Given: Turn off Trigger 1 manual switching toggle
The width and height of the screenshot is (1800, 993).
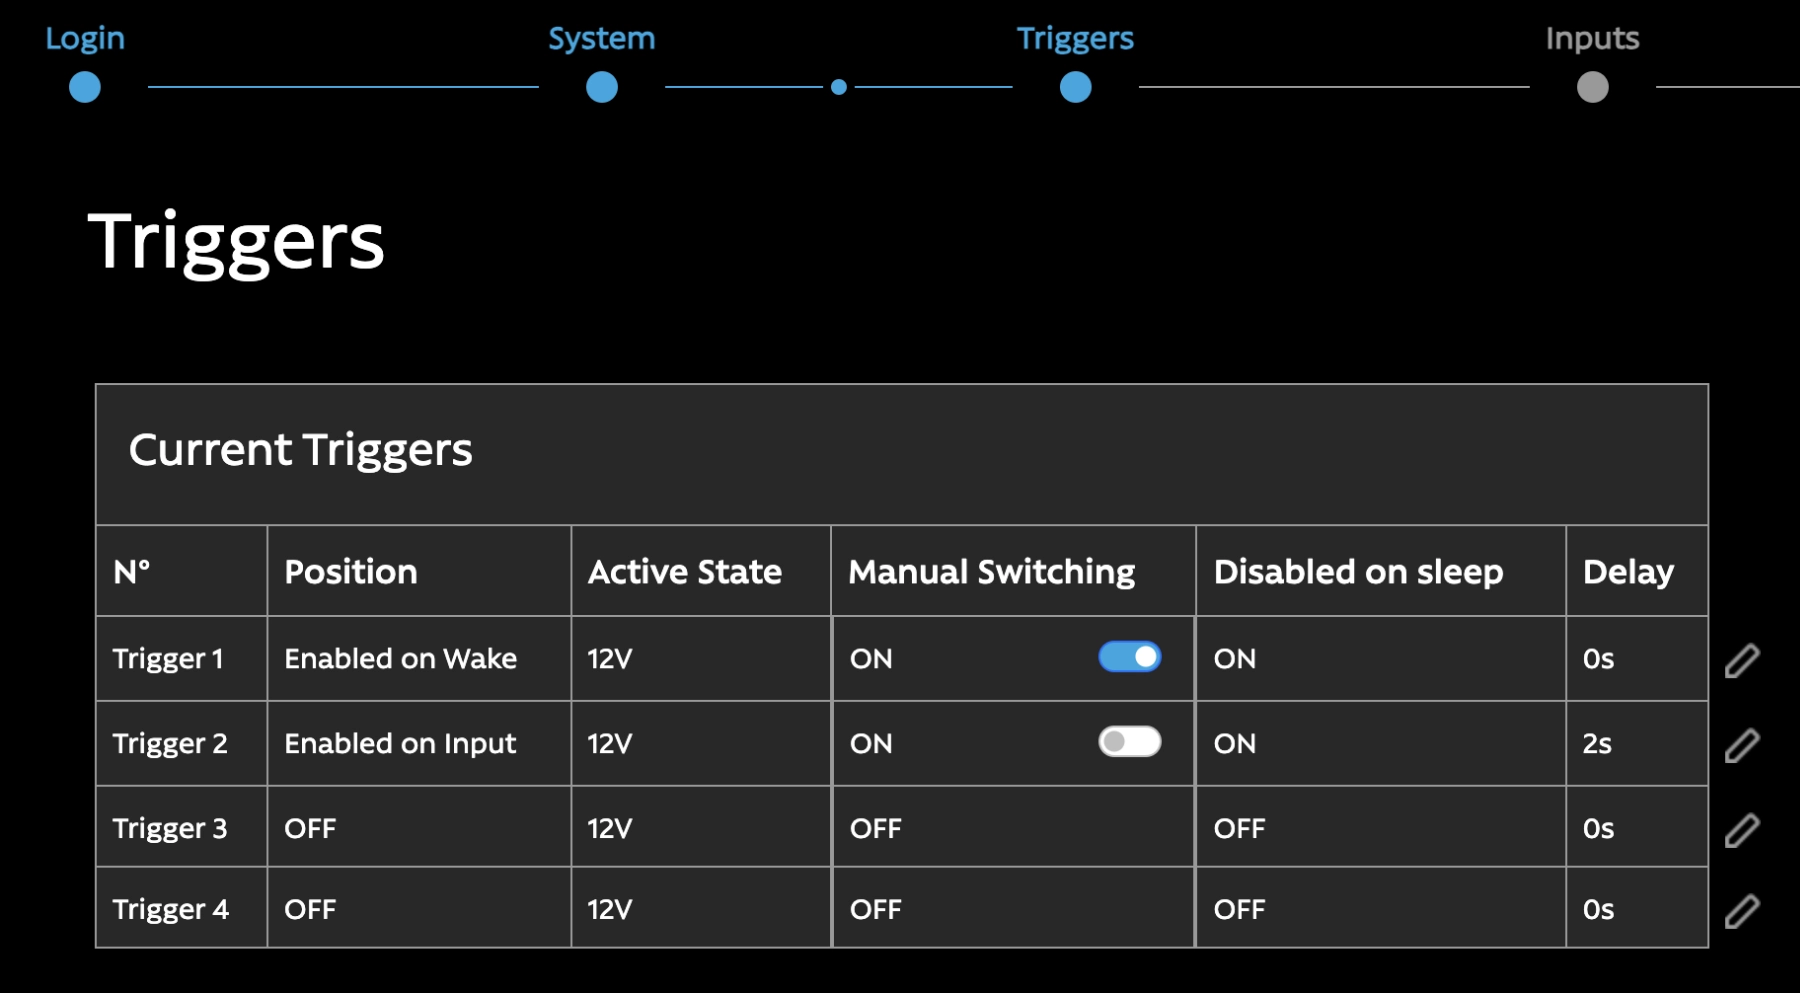Looking at the screenshot, I should tap(1129, 657).
